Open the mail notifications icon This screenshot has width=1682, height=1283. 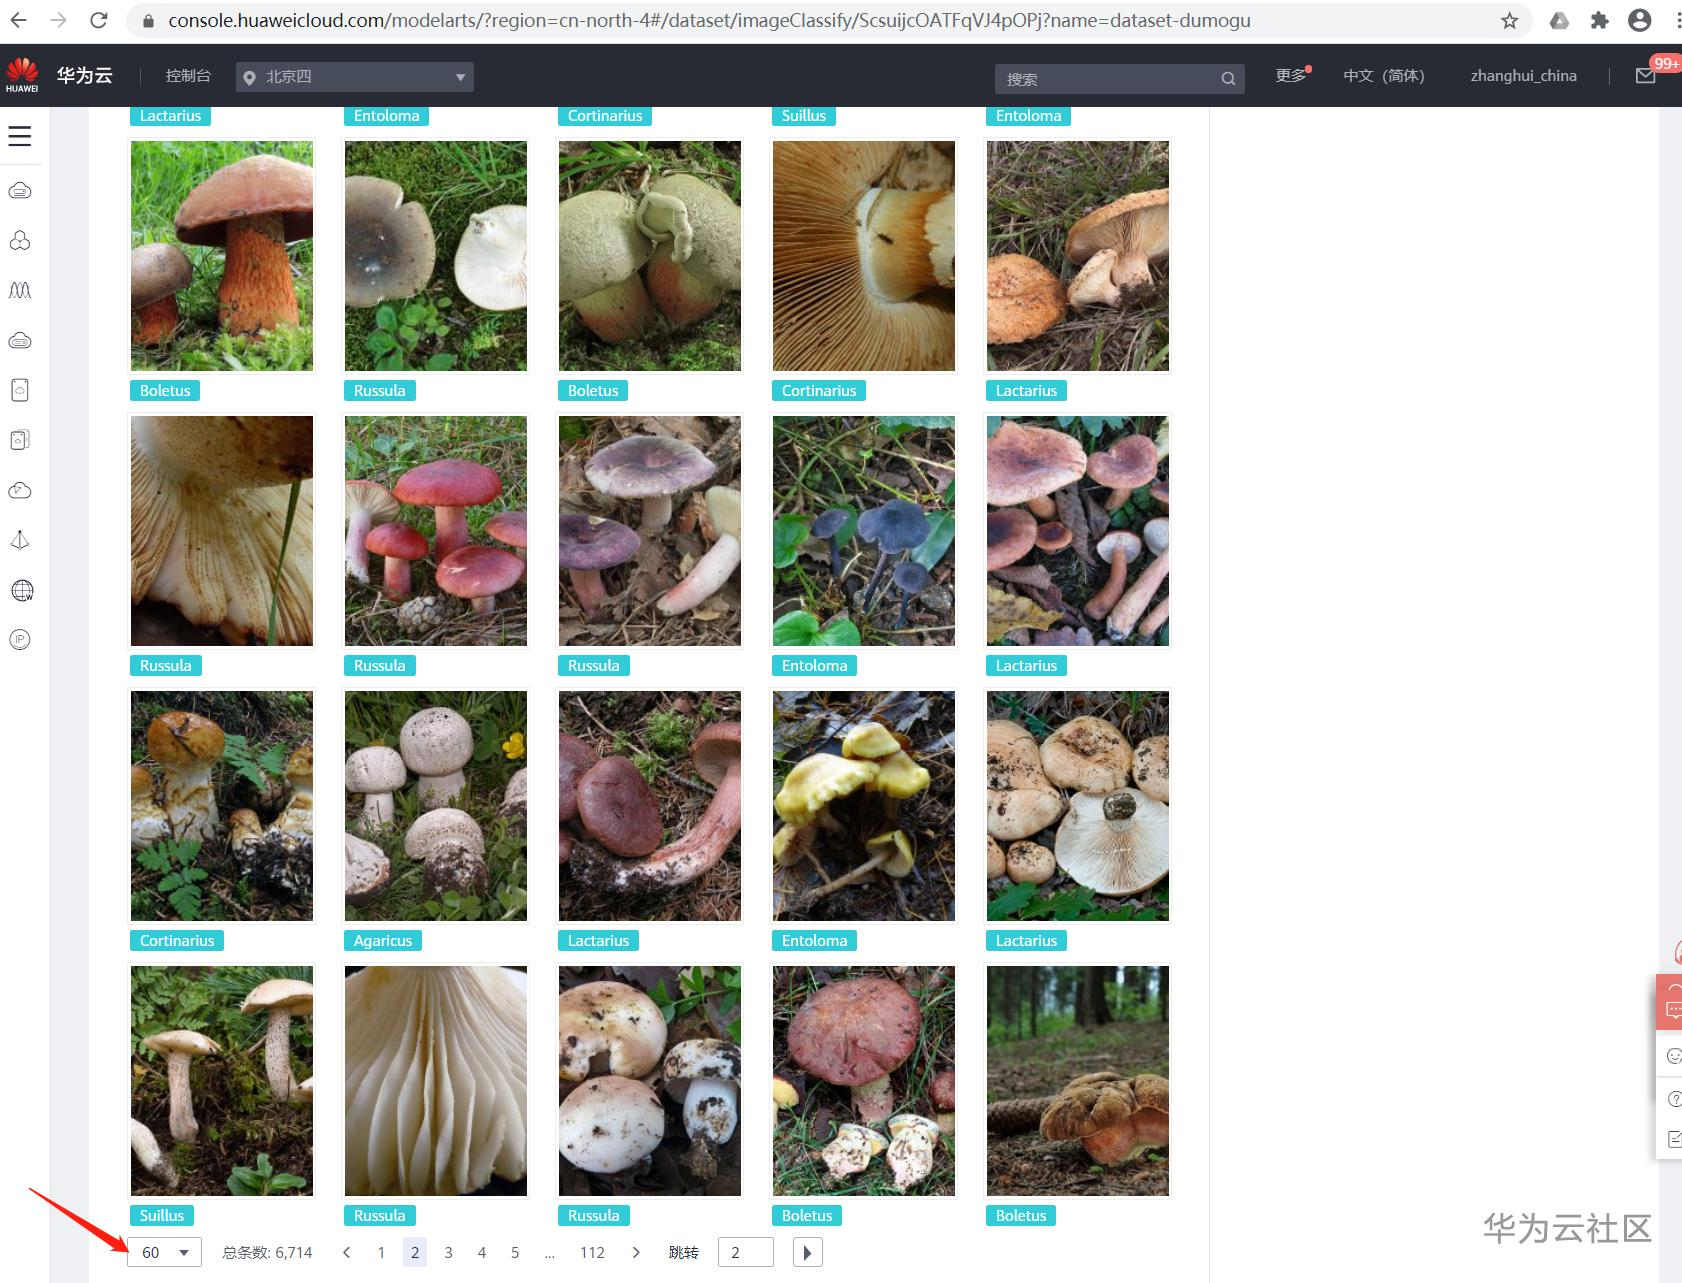point(1645,76)
